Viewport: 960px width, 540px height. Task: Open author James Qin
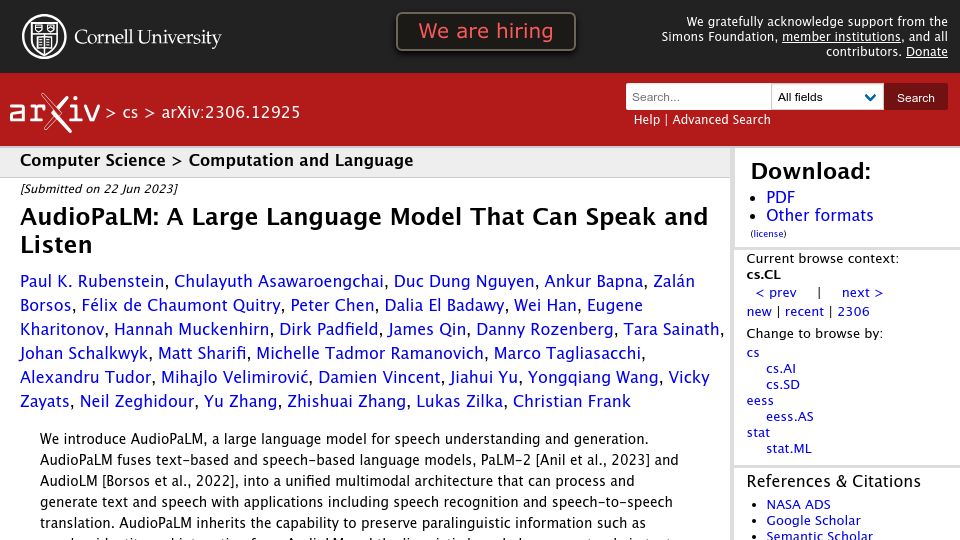(427, 329)
